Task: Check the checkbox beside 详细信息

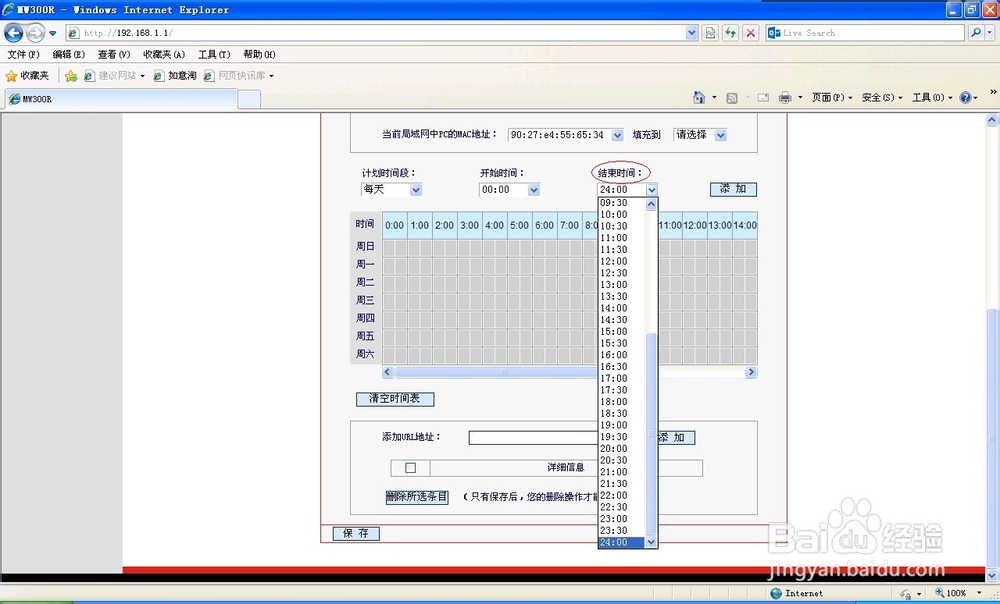Action: pos(411,467)
